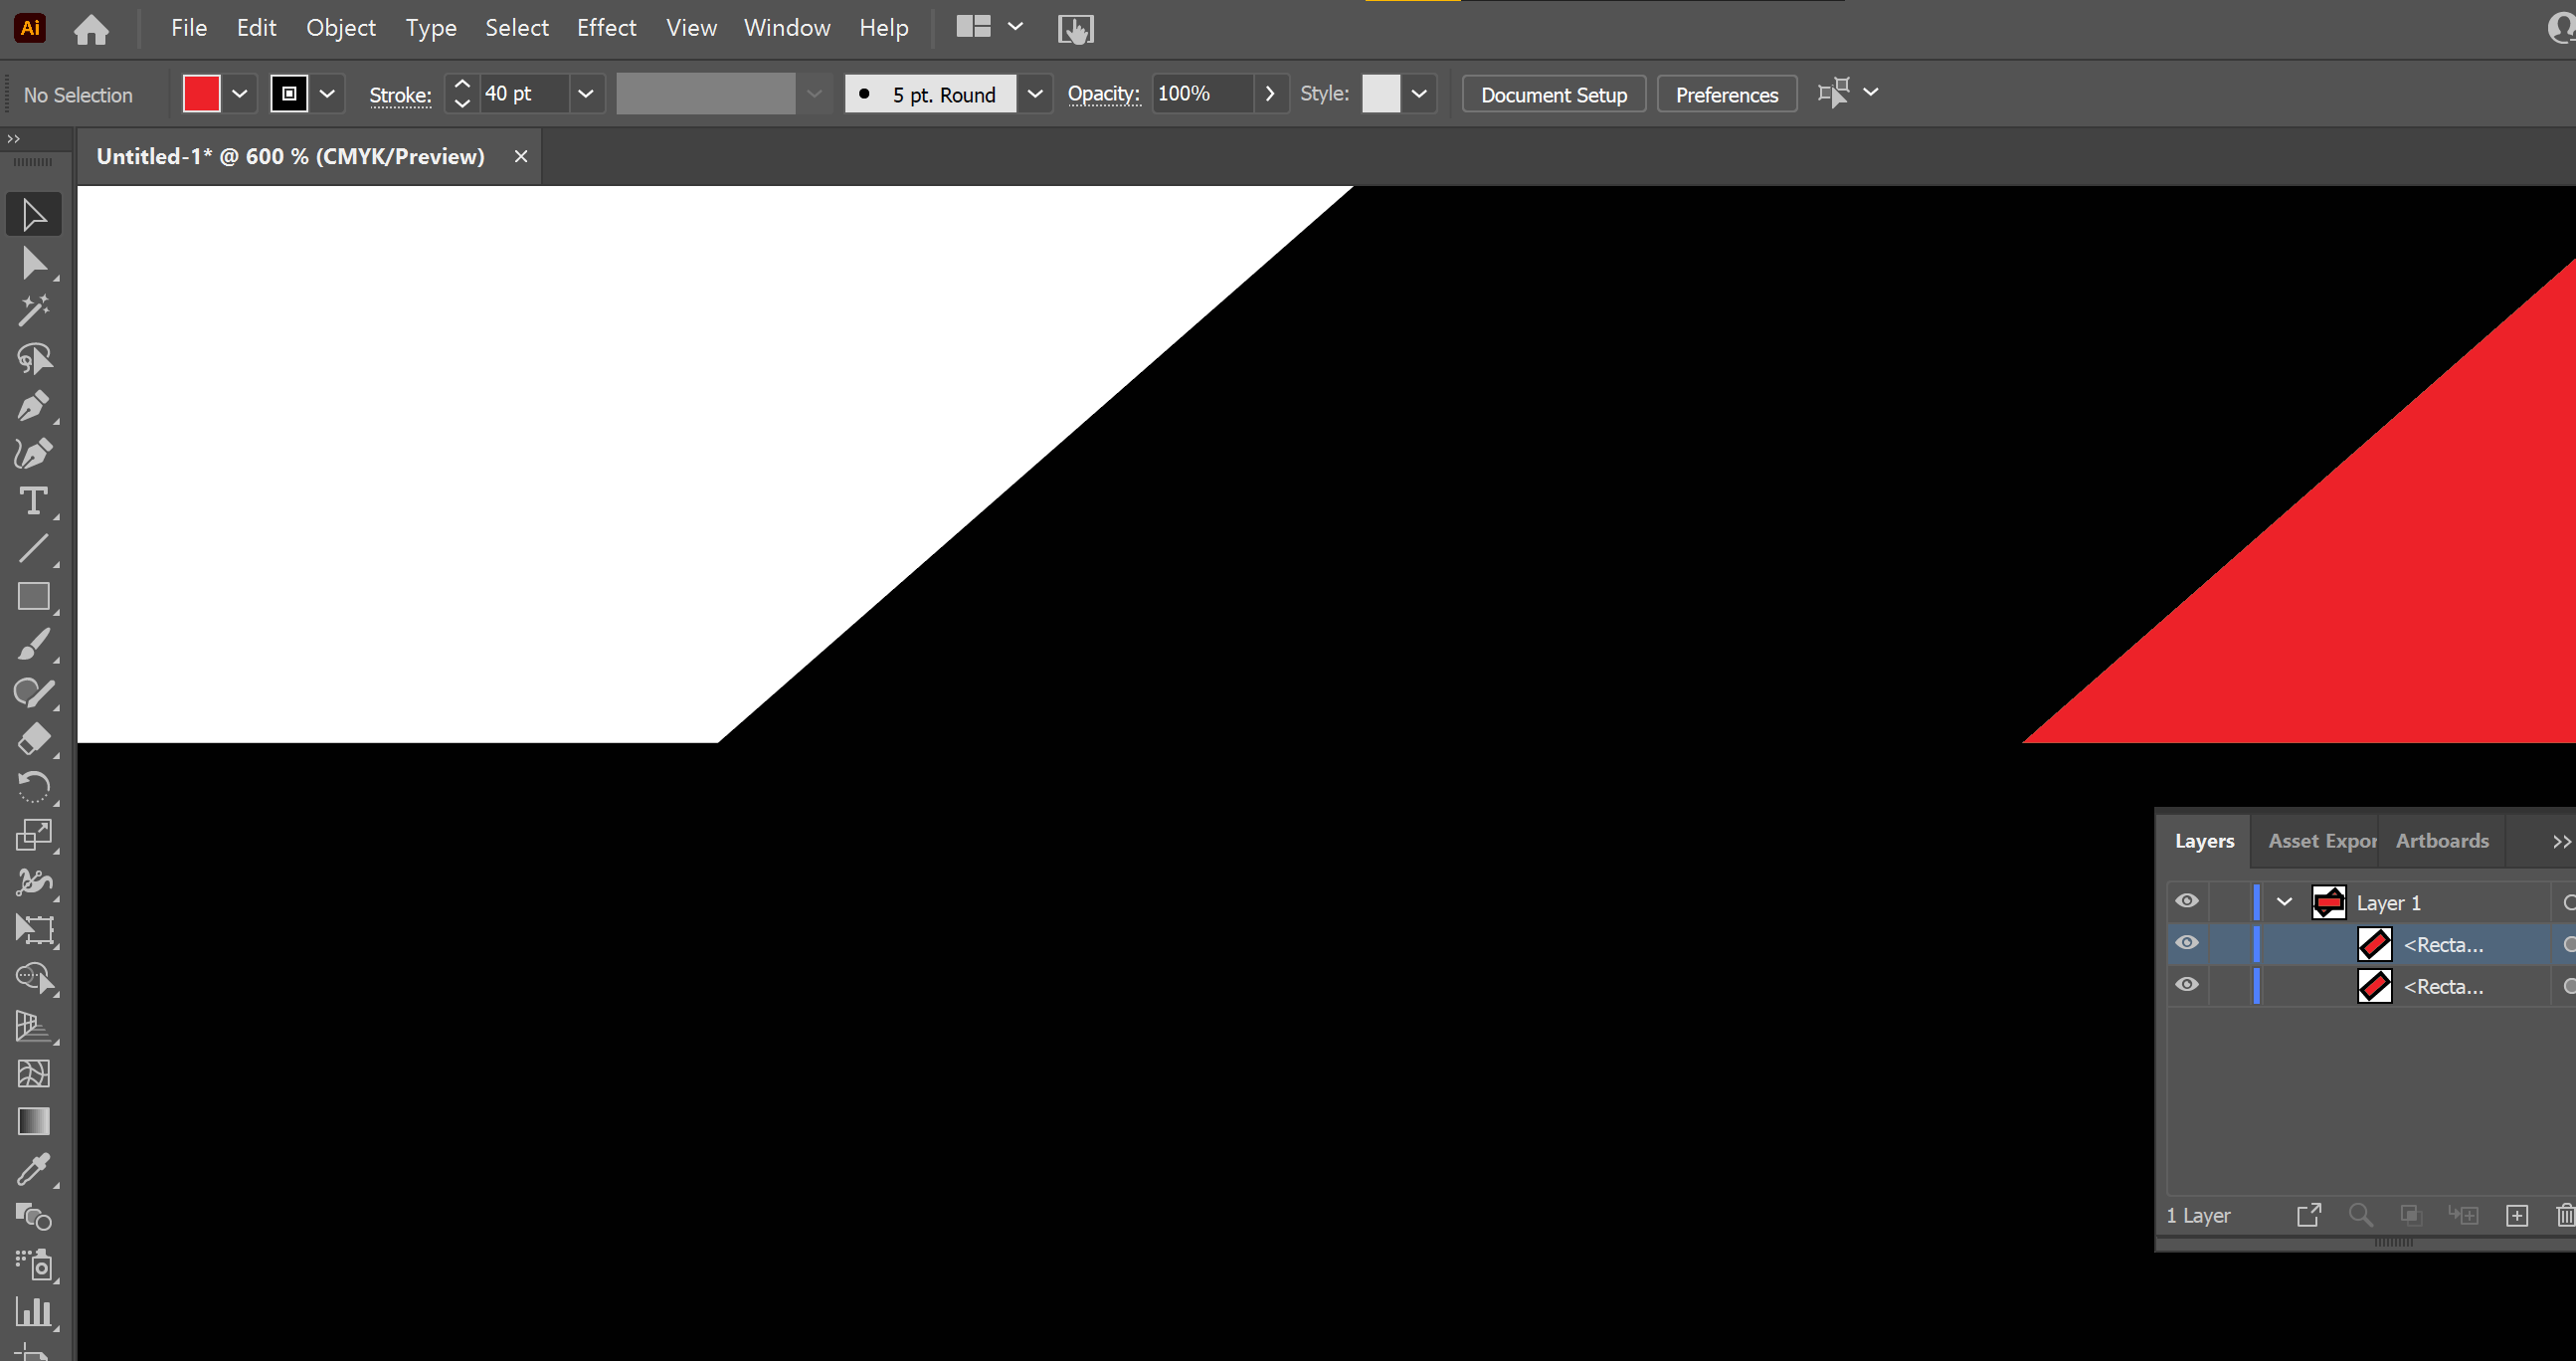Click Collect for Export icon in Layers panel

click(2309, 1215)
